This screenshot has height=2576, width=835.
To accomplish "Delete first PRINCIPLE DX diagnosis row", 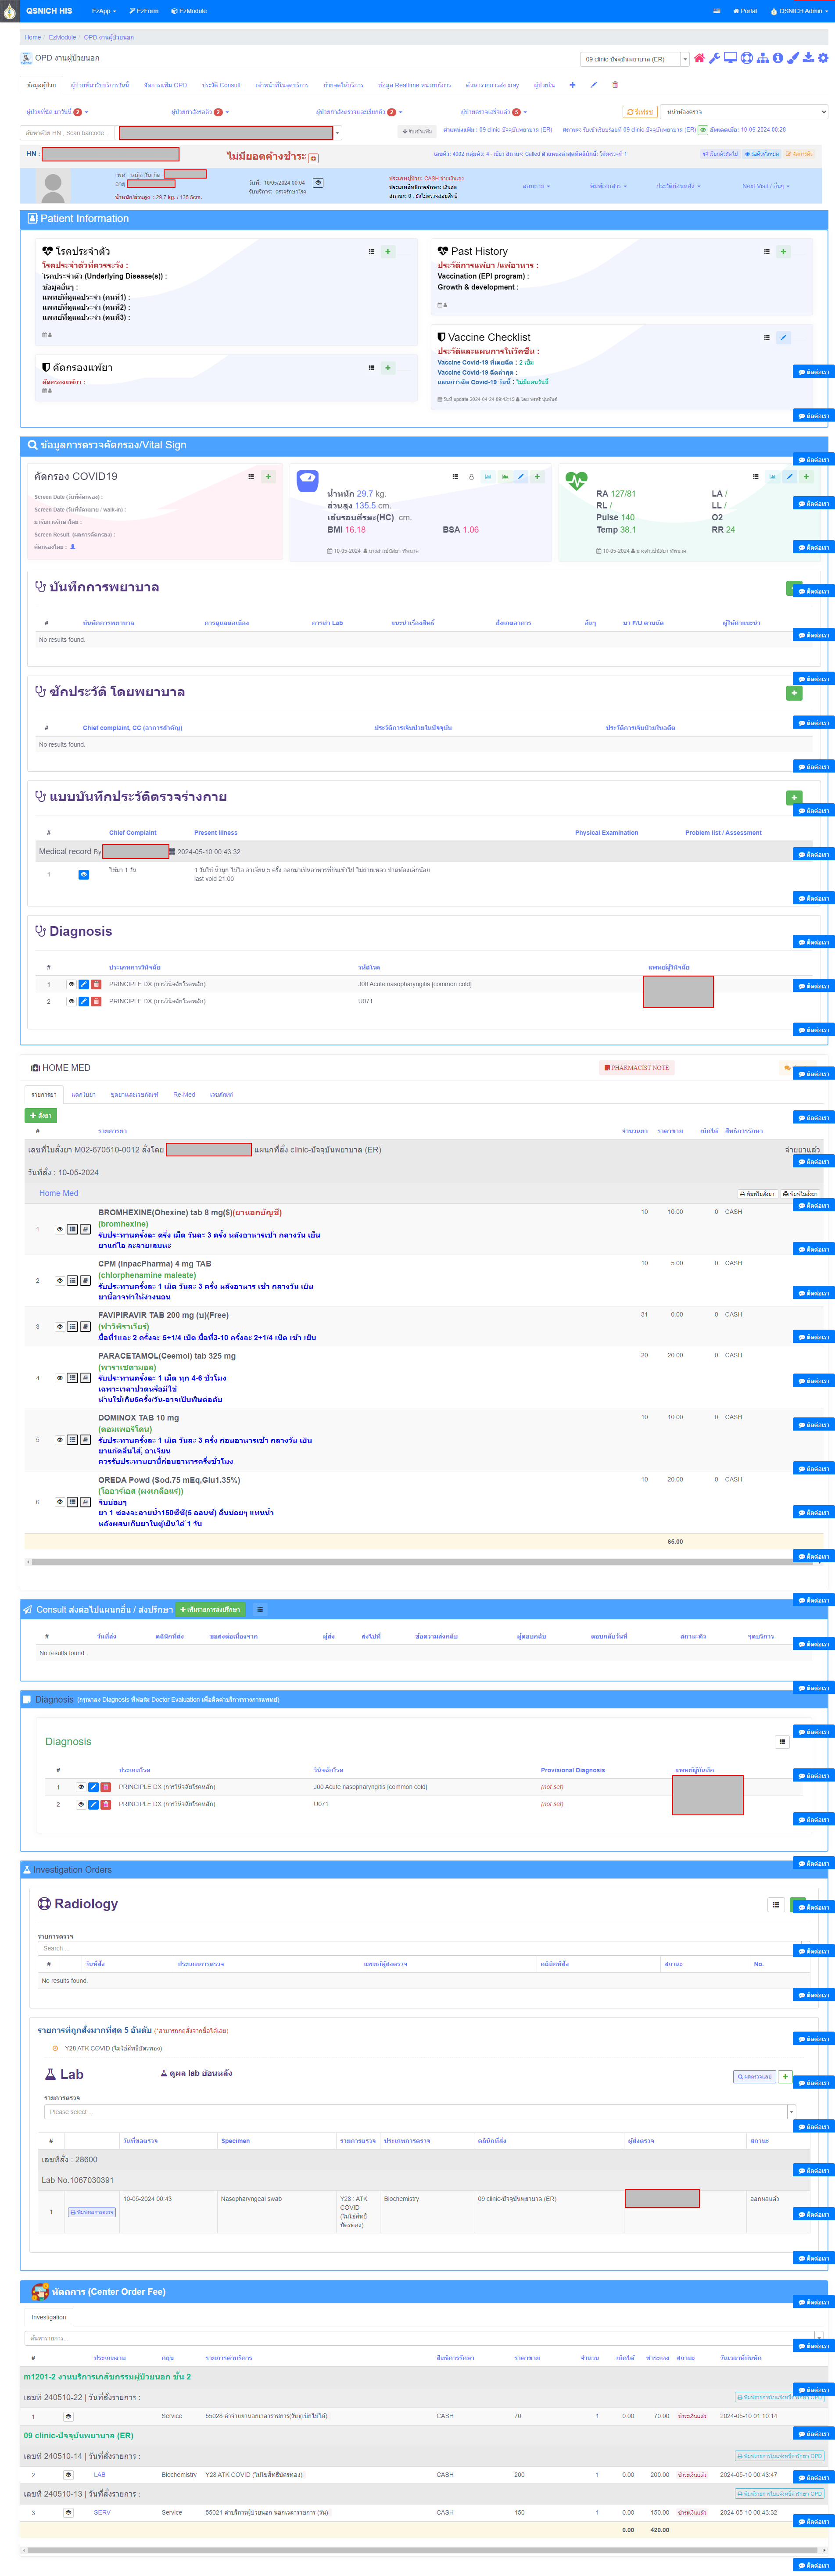I will tap(97, 984).
